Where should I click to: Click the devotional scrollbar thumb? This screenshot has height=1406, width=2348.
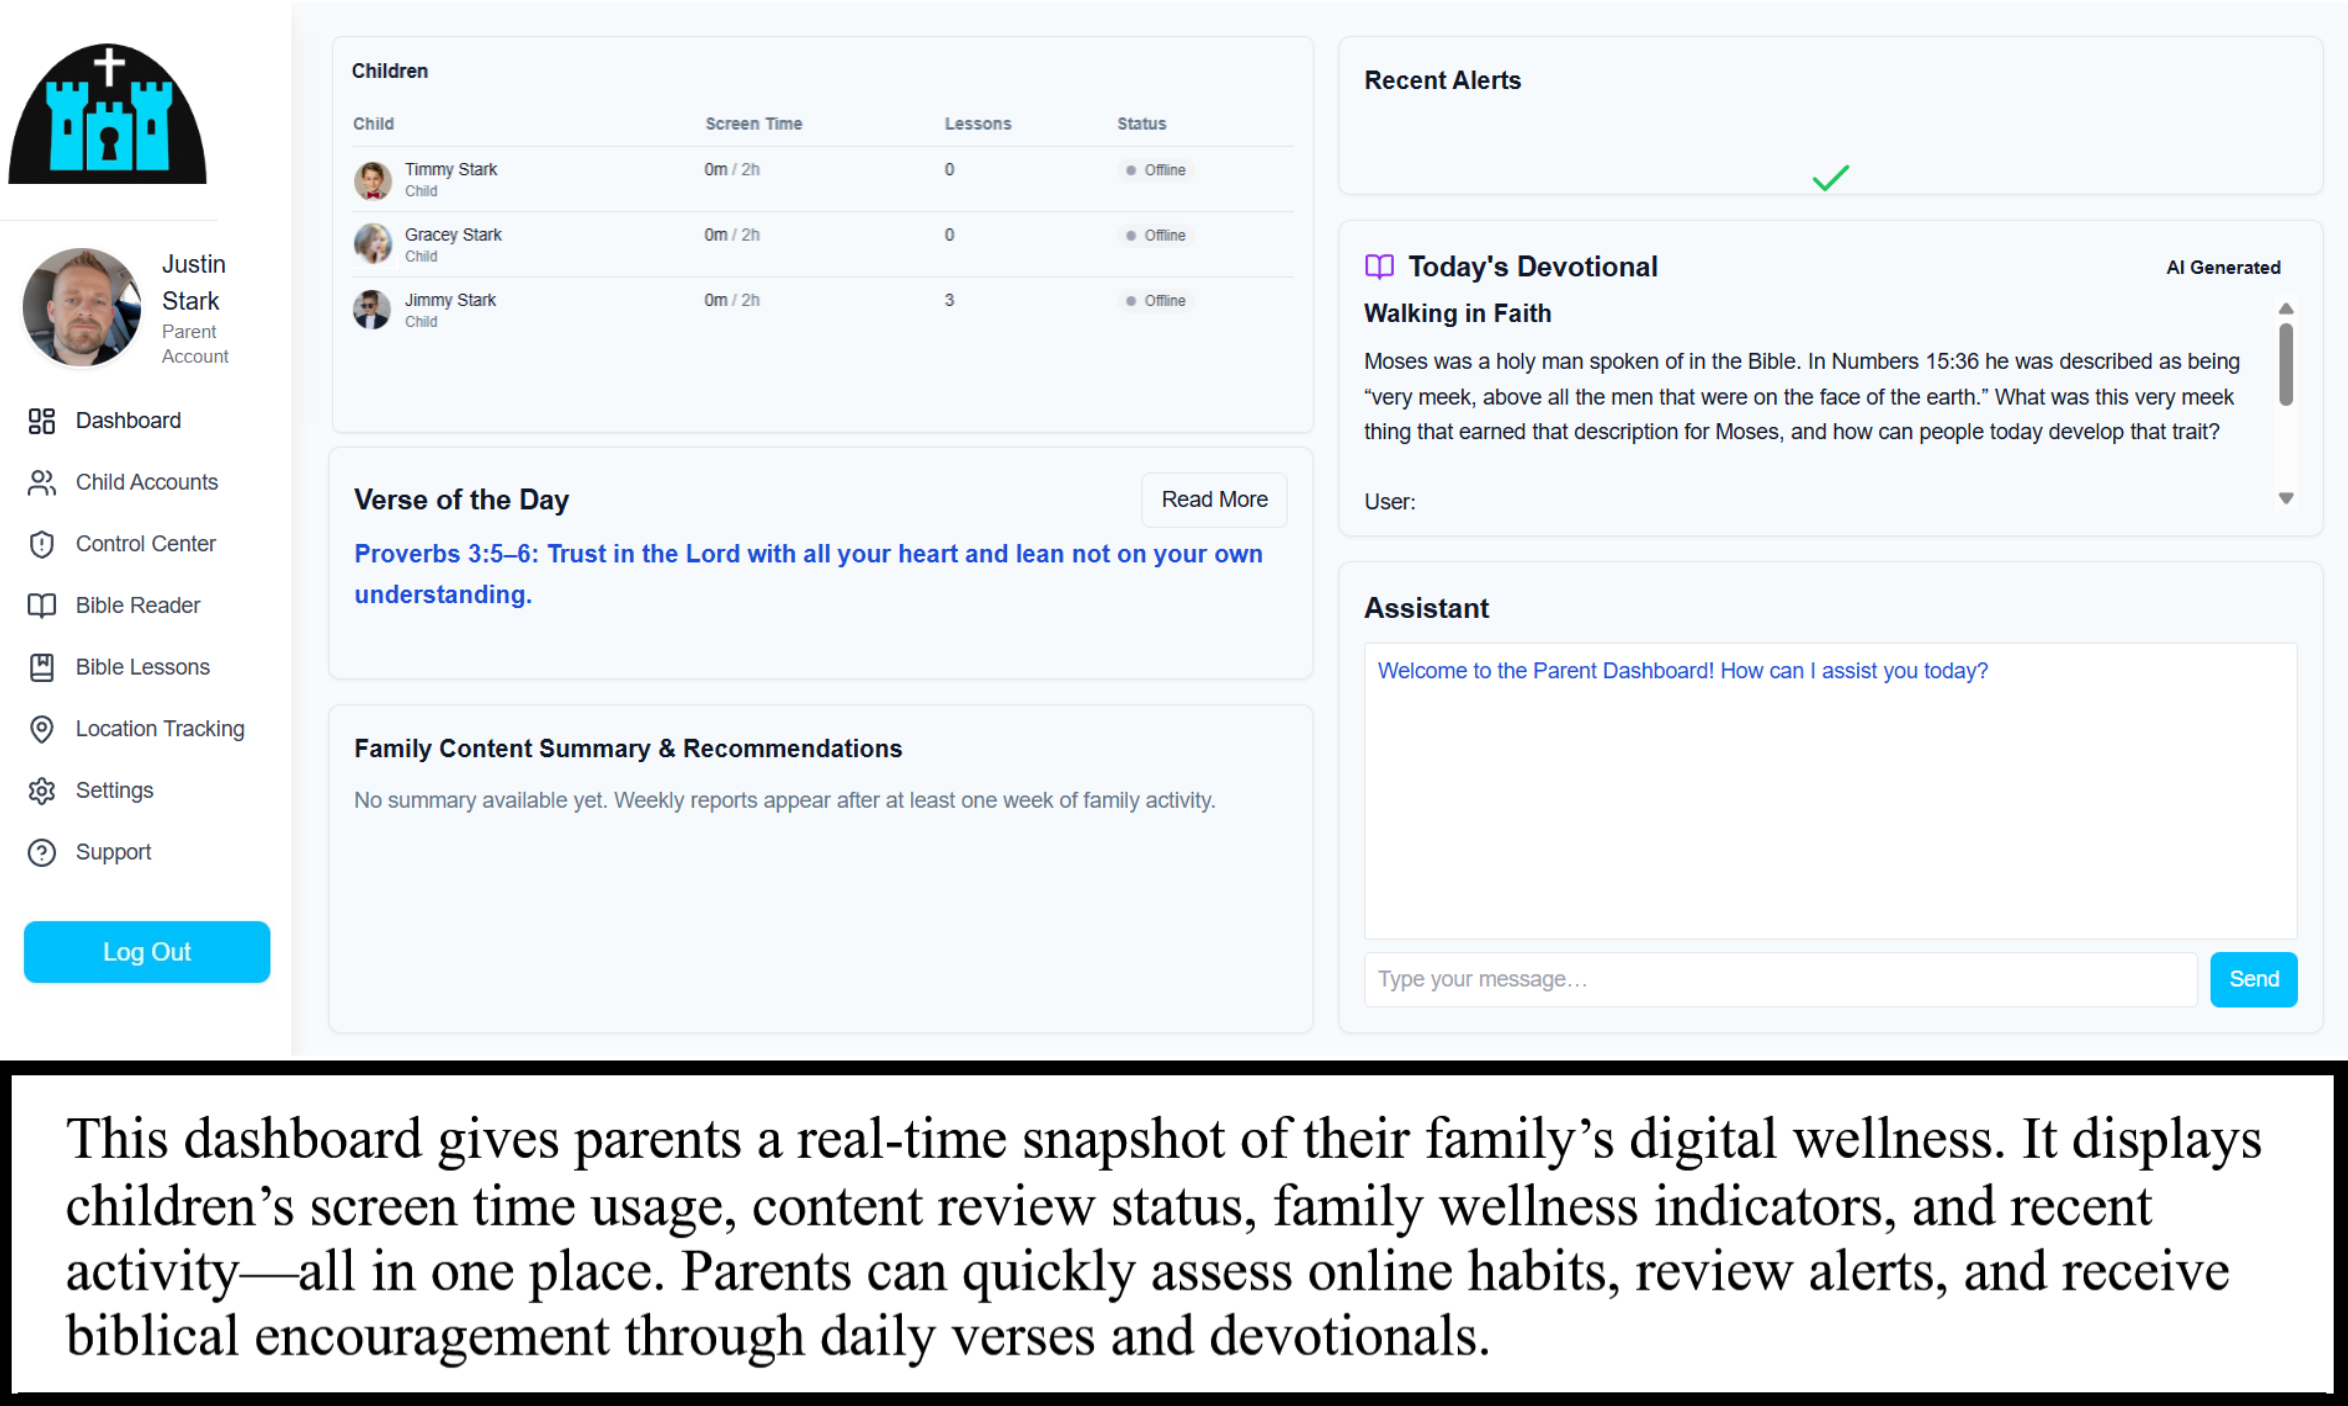pos(2286,363)
